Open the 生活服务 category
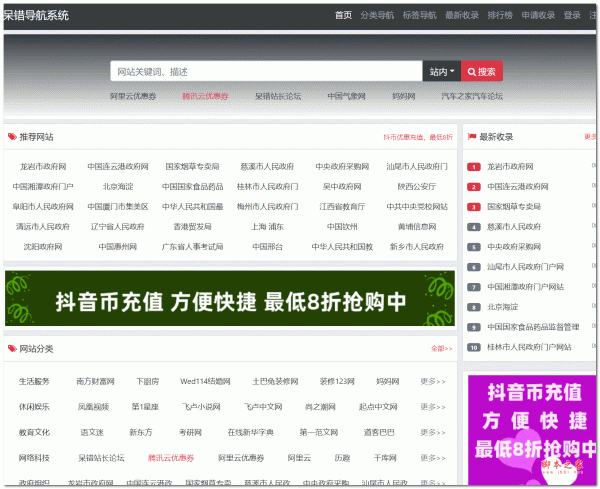The image size is (600, 489). 34,381
